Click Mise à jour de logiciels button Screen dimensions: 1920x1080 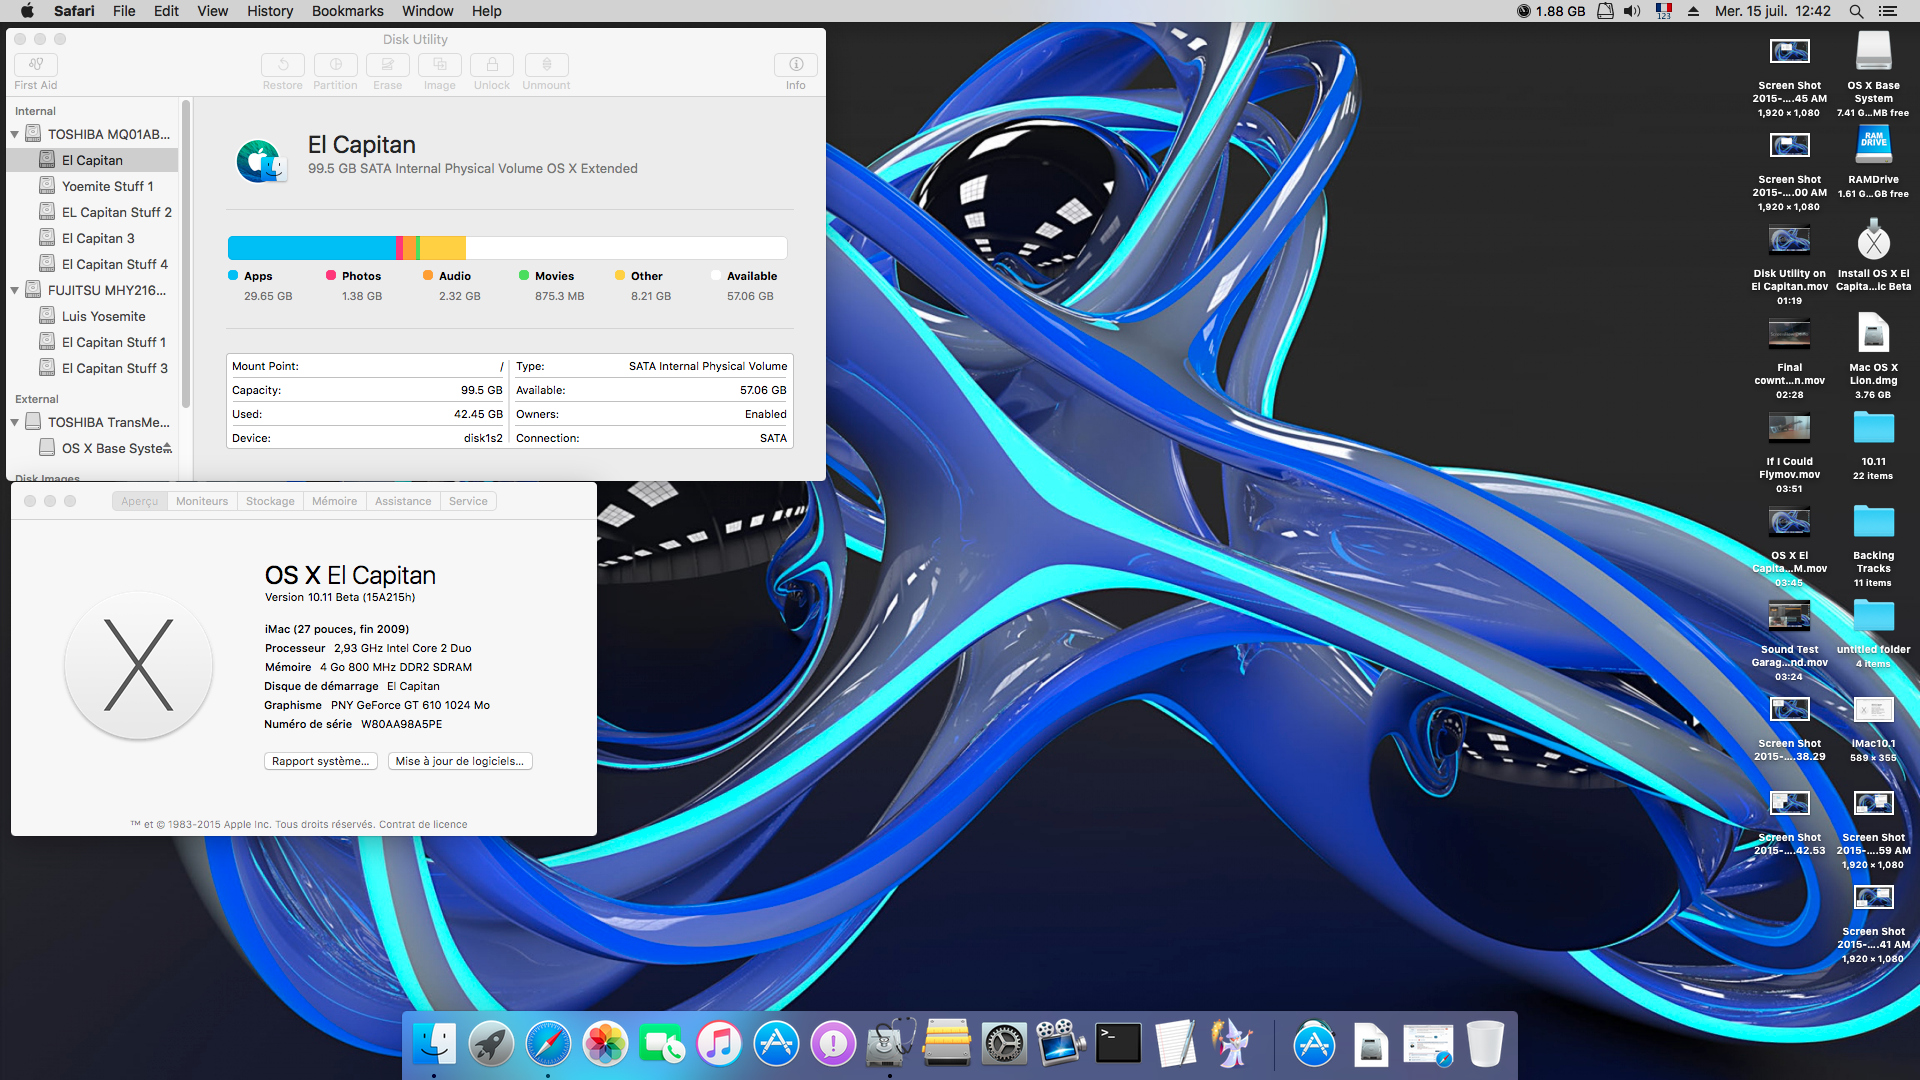[460, 761]
